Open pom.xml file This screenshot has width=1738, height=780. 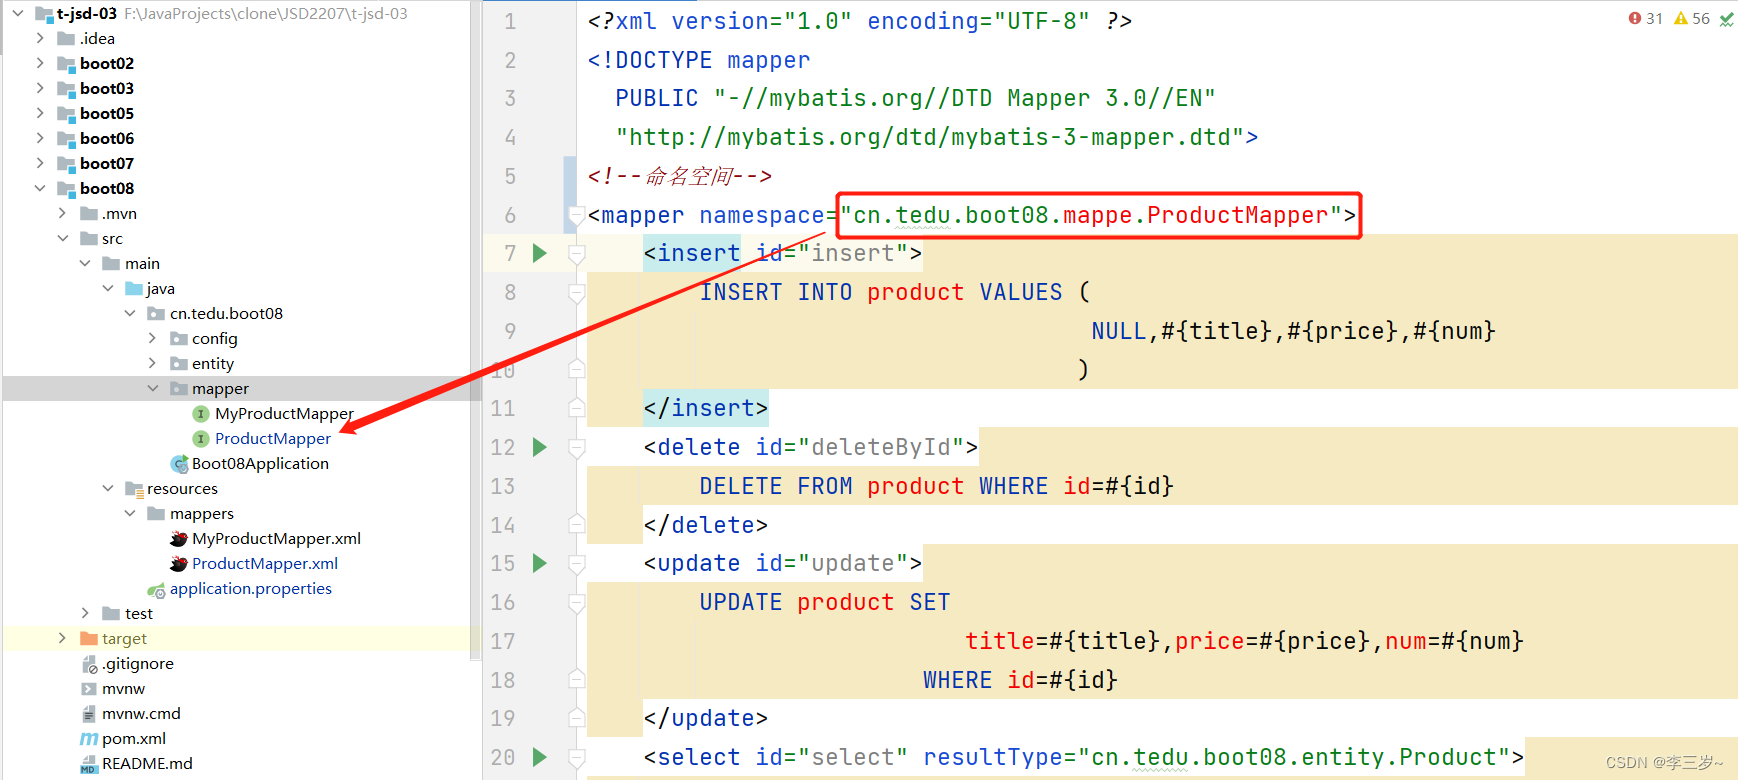(x=134, y=739)
